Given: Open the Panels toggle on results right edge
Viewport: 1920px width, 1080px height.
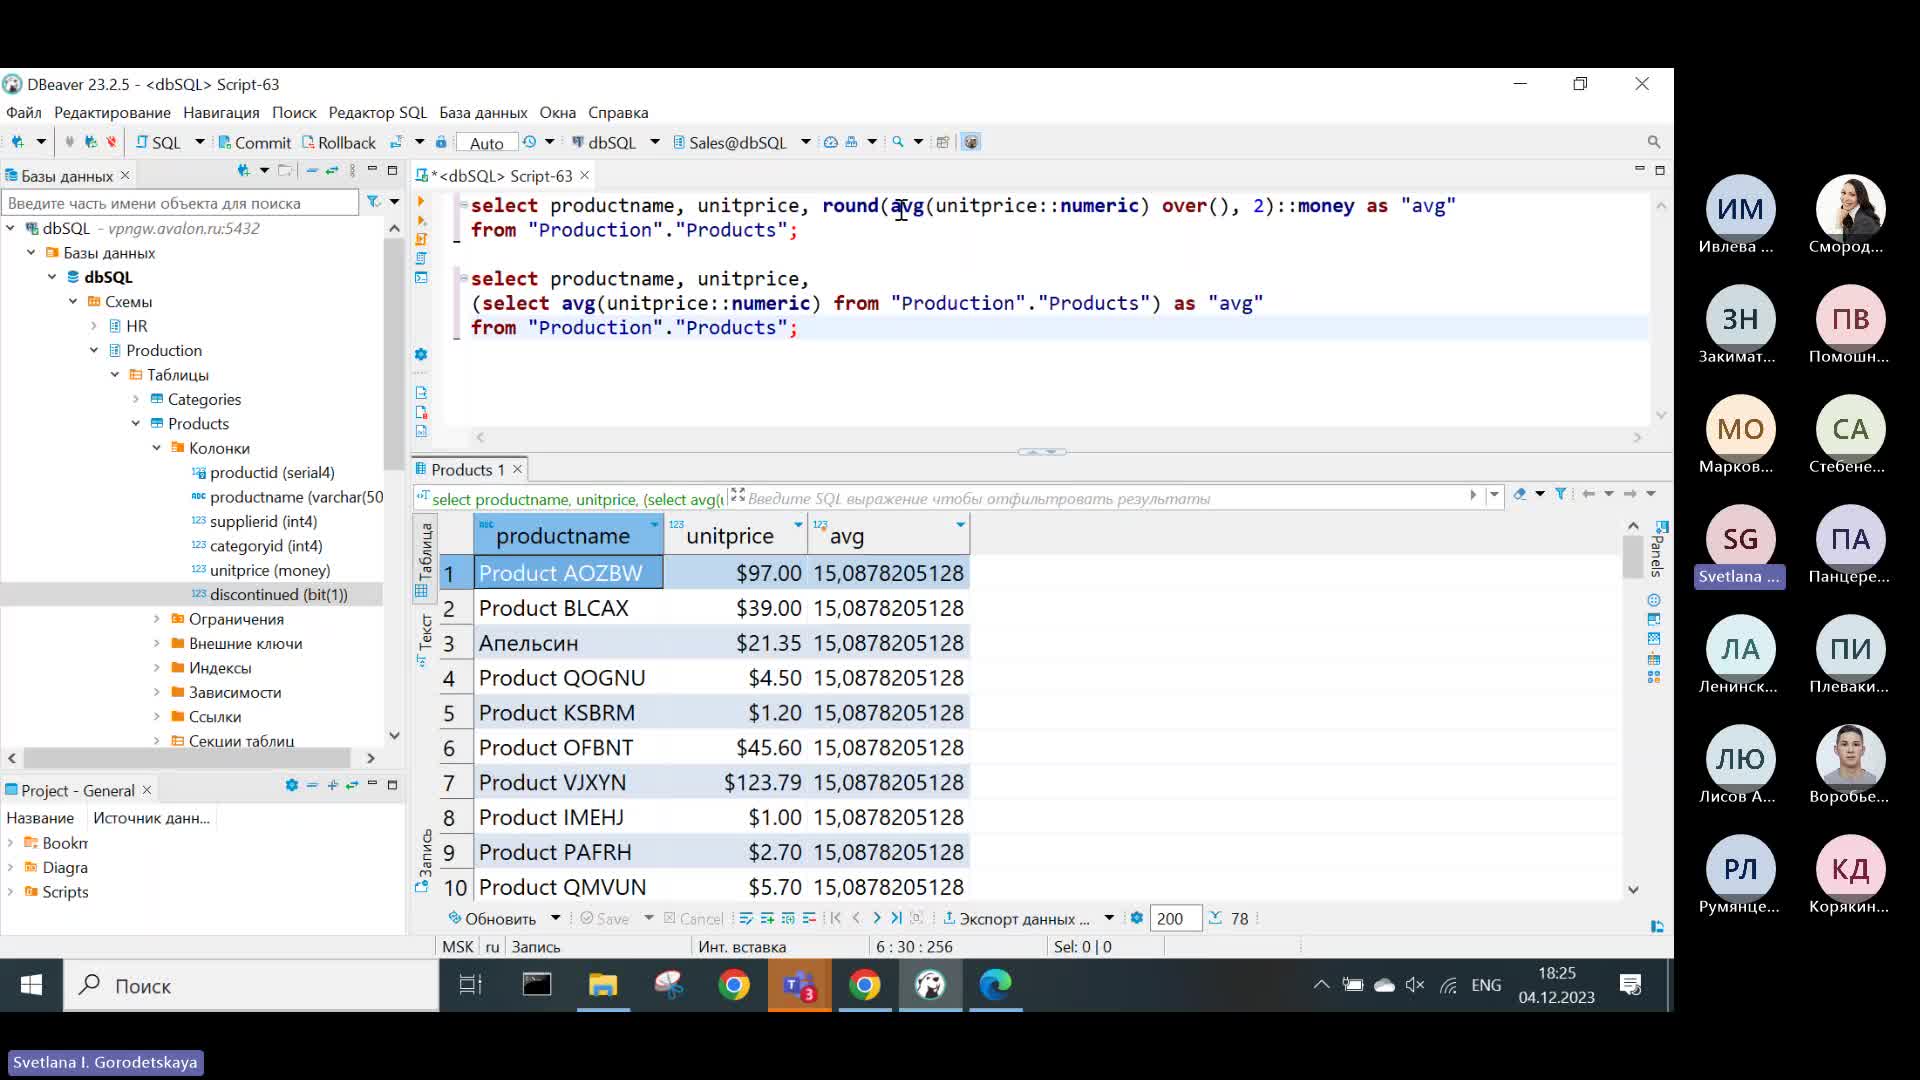Looking at the screenshot, I should [1659, 550].
